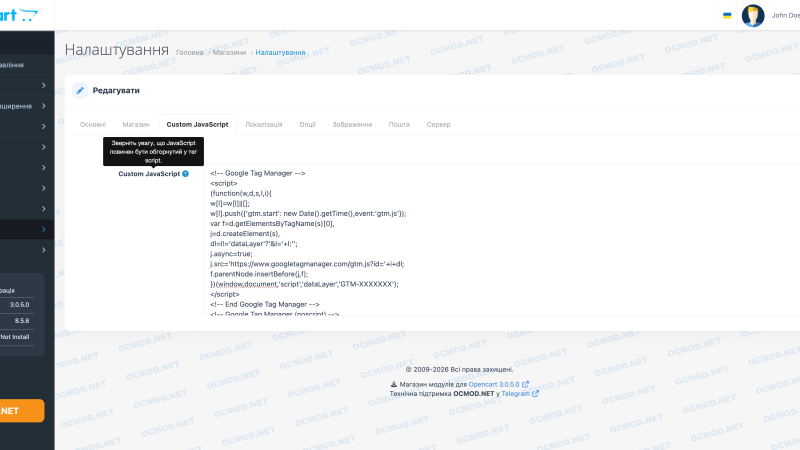Open the Telegram support link
800x450 pixels.
pyautogui.click(x=515, y=394)
